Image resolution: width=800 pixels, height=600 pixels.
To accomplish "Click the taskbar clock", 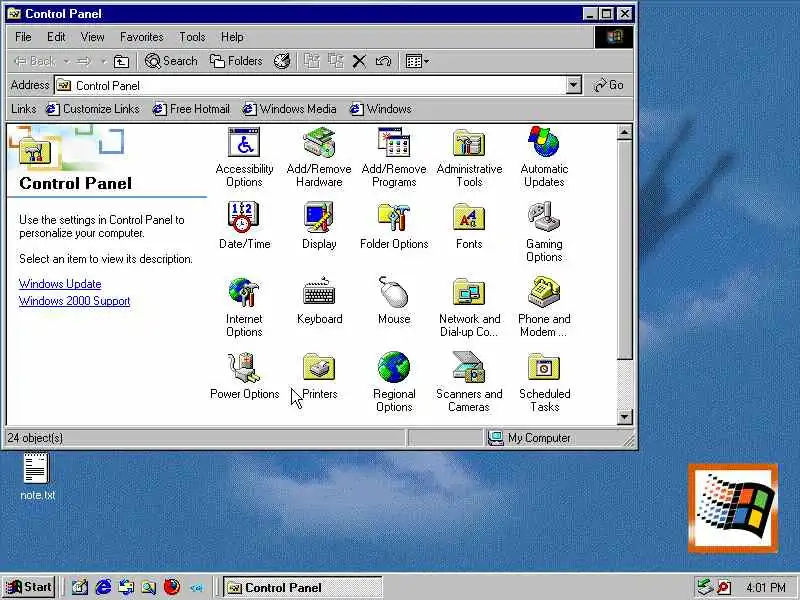I will pyautogui.click(x=765, y=588).
